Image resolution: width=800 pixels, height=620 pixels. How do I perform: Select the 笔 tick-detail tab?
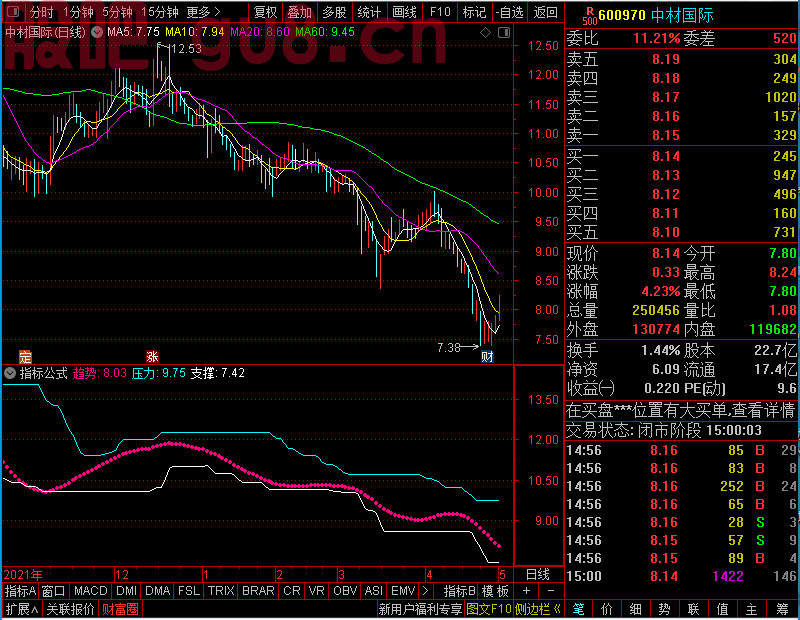point(578,609)
